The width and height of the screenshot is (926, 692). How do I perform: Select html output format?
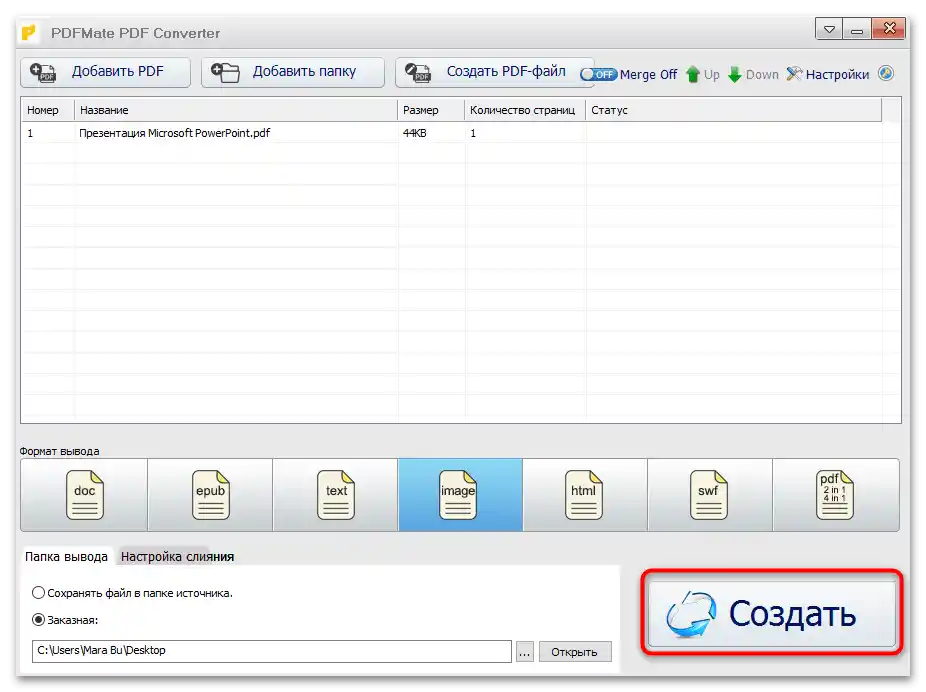(x=585, y=495)
